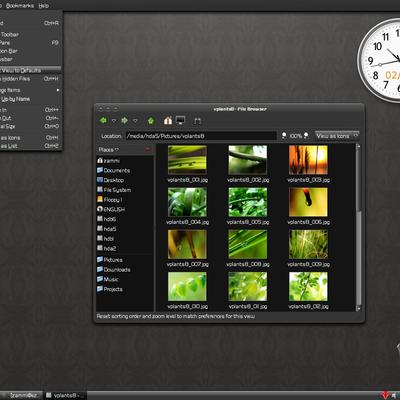Image resolution: width=400 pixels, height=400 pixels.
Task: Select thumbnail vplants8_004.jpg
Action: pos(187,202)
